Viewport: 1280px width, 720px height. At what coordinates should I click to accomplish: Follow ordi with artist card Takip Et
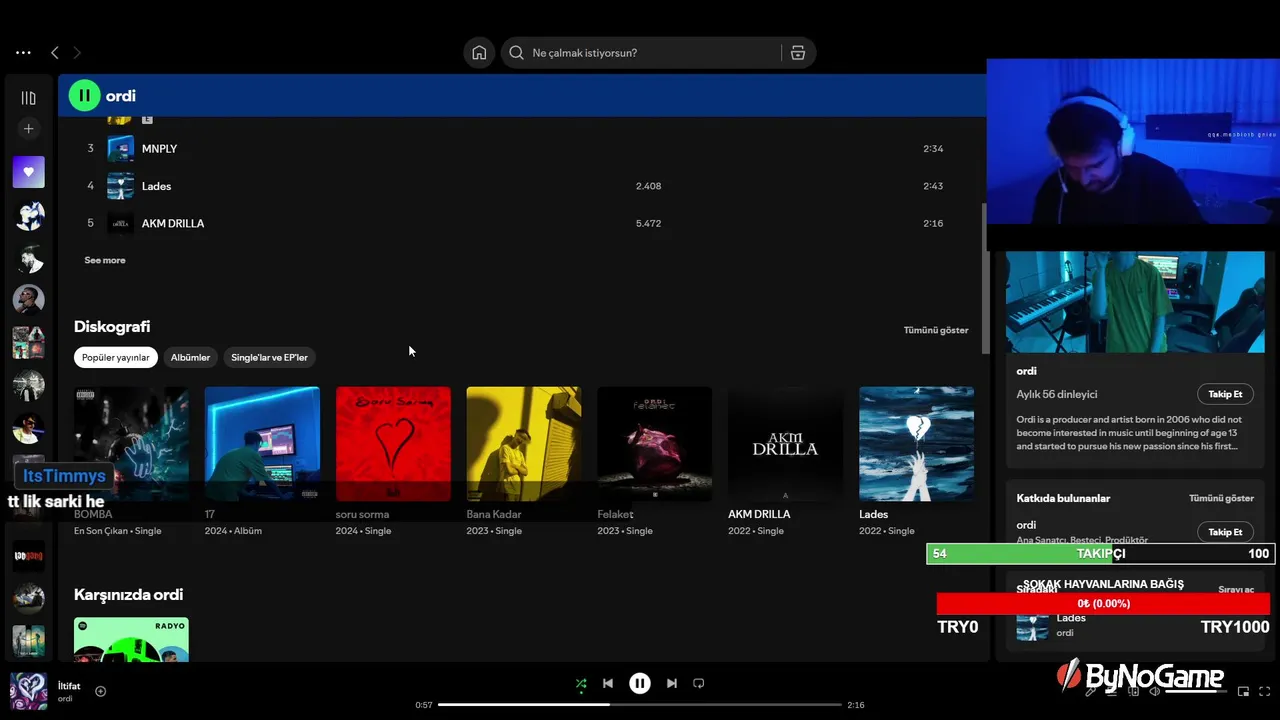pos(1225,394)
